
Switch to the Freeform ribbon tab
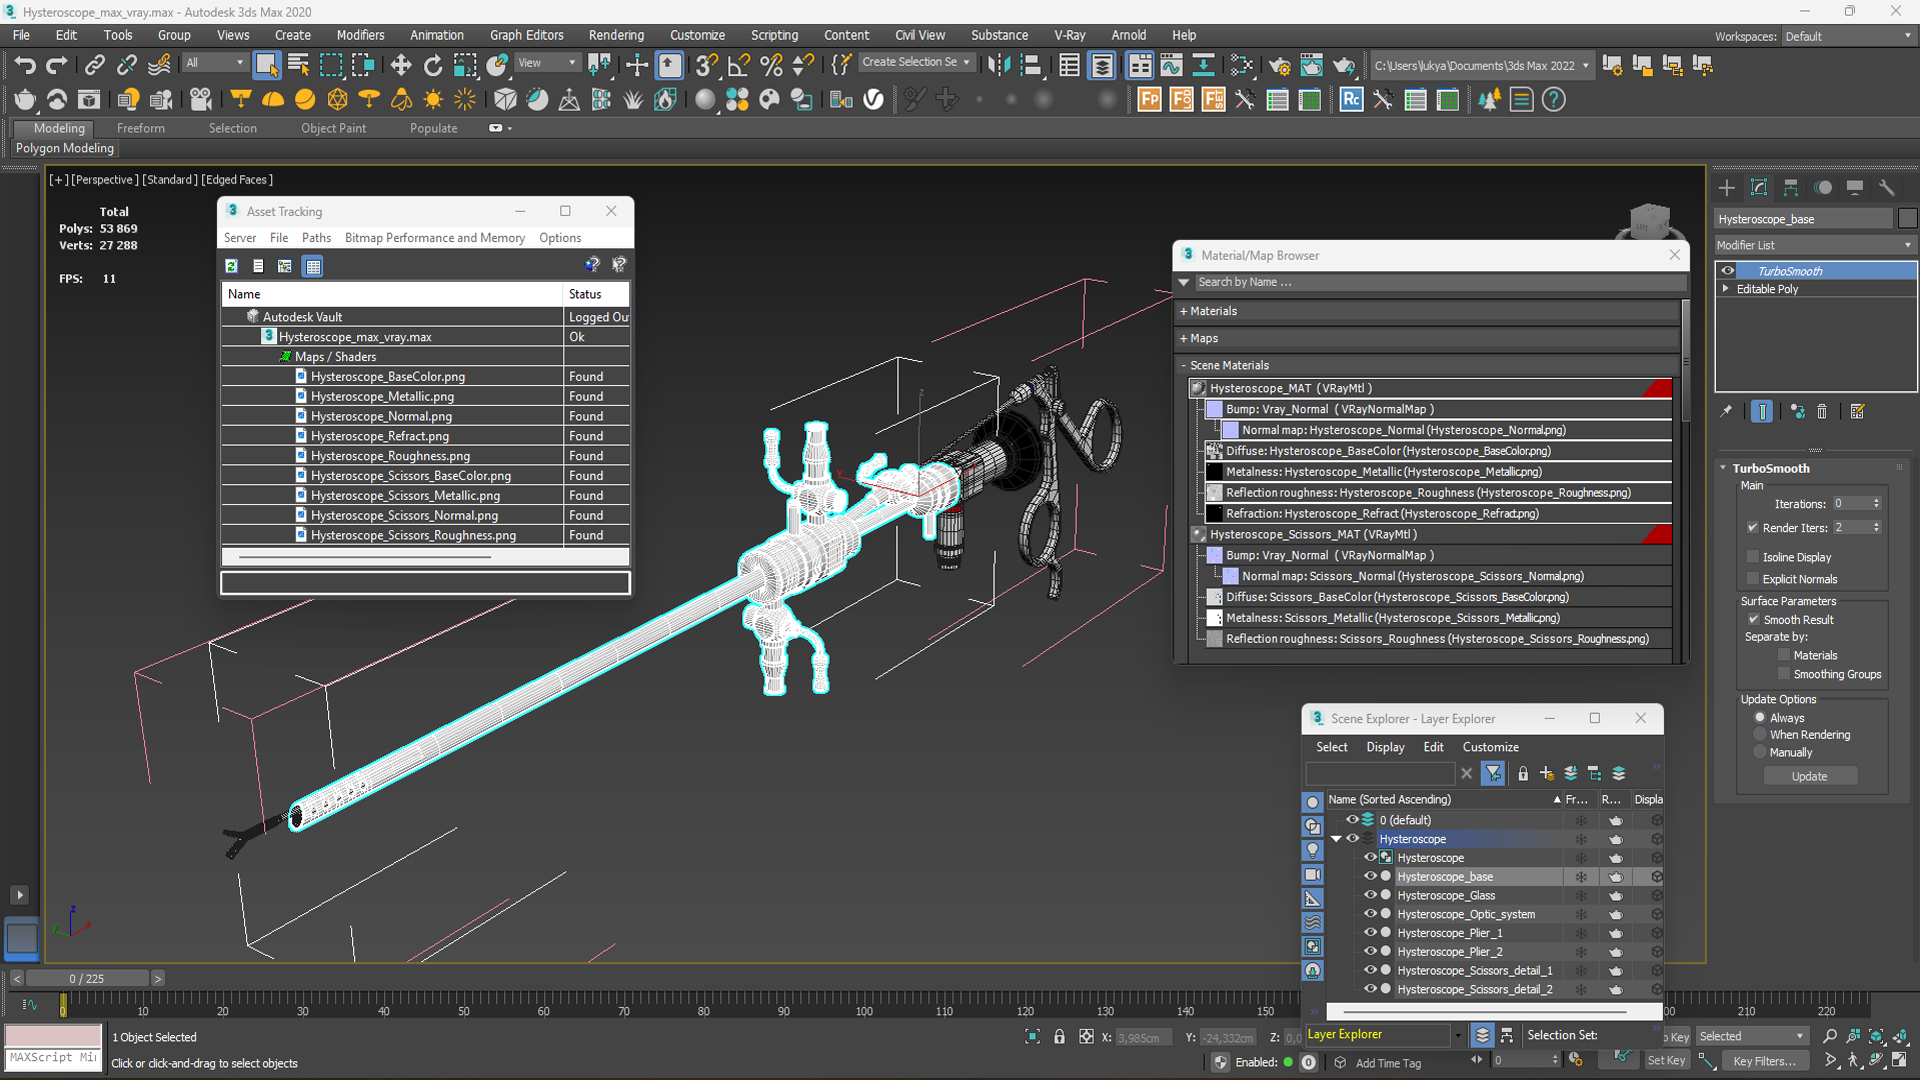point(140,128)
